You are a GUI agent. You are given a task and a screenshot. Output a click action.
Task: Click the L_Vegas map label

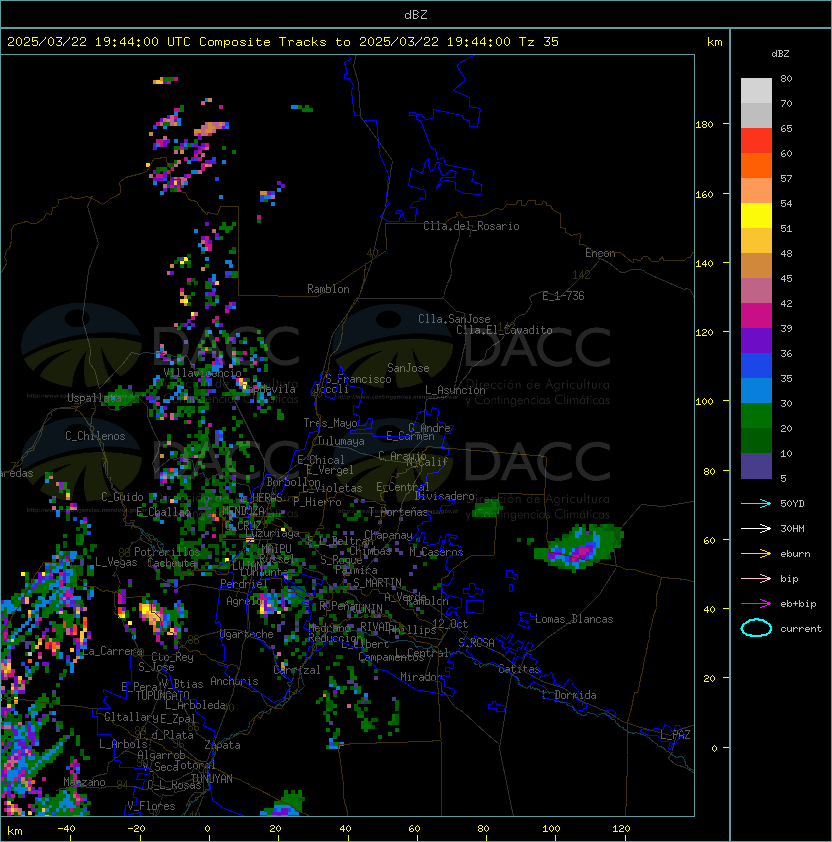click(x=116, y=562)
